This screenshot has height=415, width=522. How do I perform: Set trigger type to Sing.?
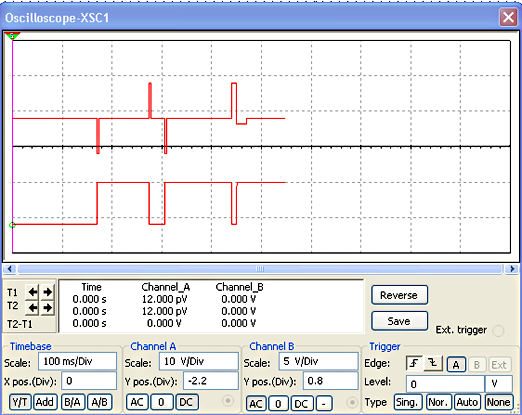(x=408, y=402)
